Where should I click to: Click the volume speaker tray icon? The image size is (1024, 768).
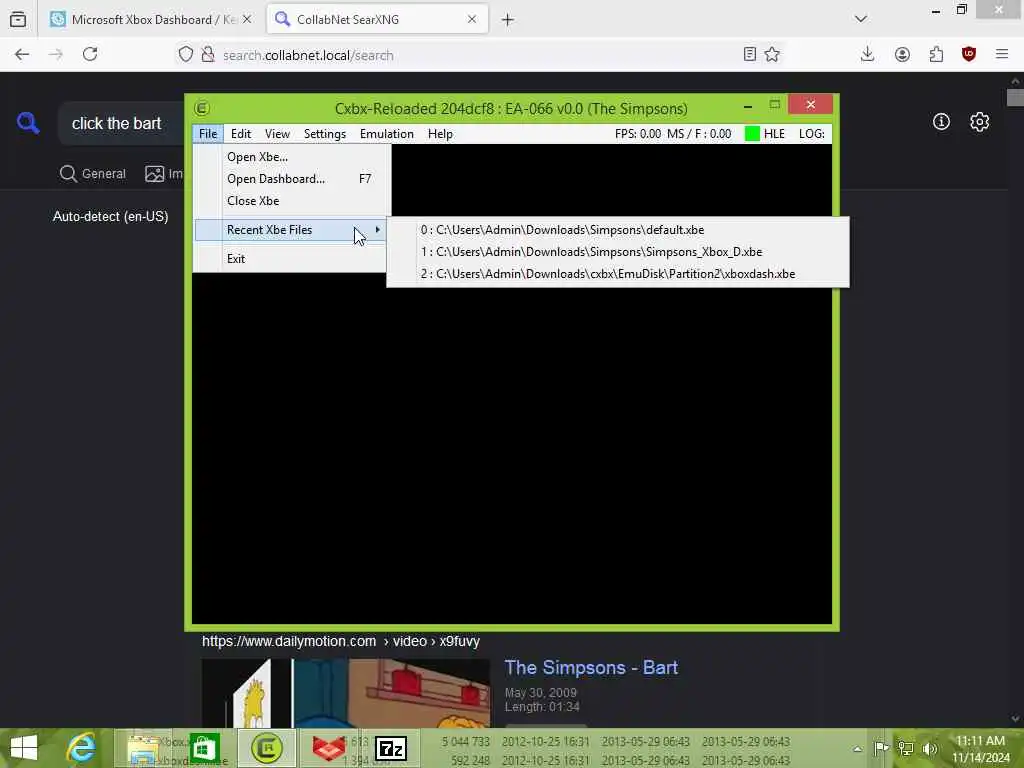click(x=929, y=748)
